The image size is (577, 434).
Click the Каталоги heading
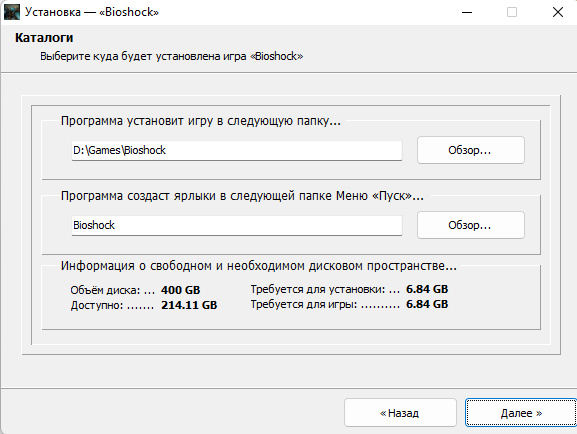pyautogui.click(x=44, y=38)
